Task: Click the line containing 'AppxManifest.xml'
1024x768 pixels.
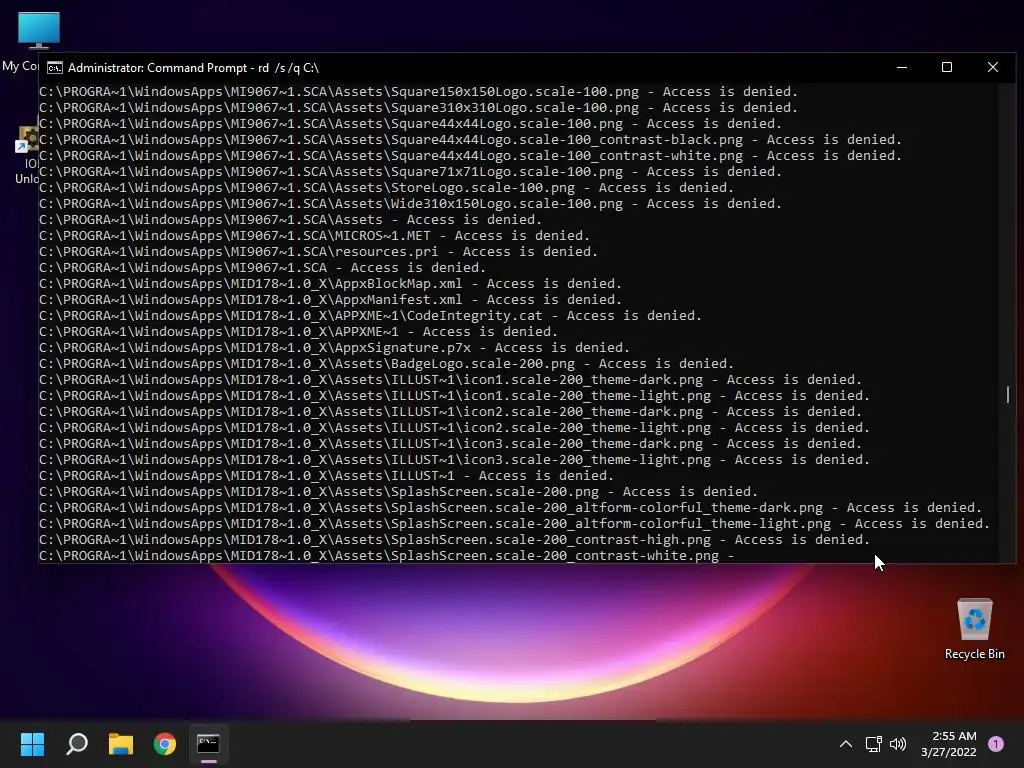Action: click(330, 300)
